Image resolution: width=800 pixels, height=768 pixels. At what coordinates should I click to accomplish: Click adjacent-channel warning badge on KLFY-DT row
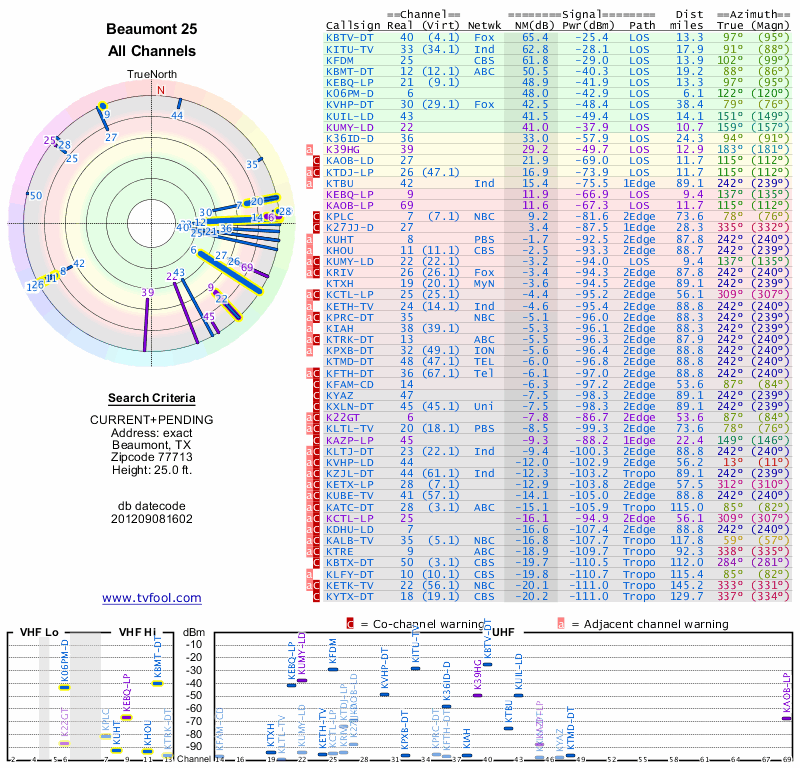309,574
